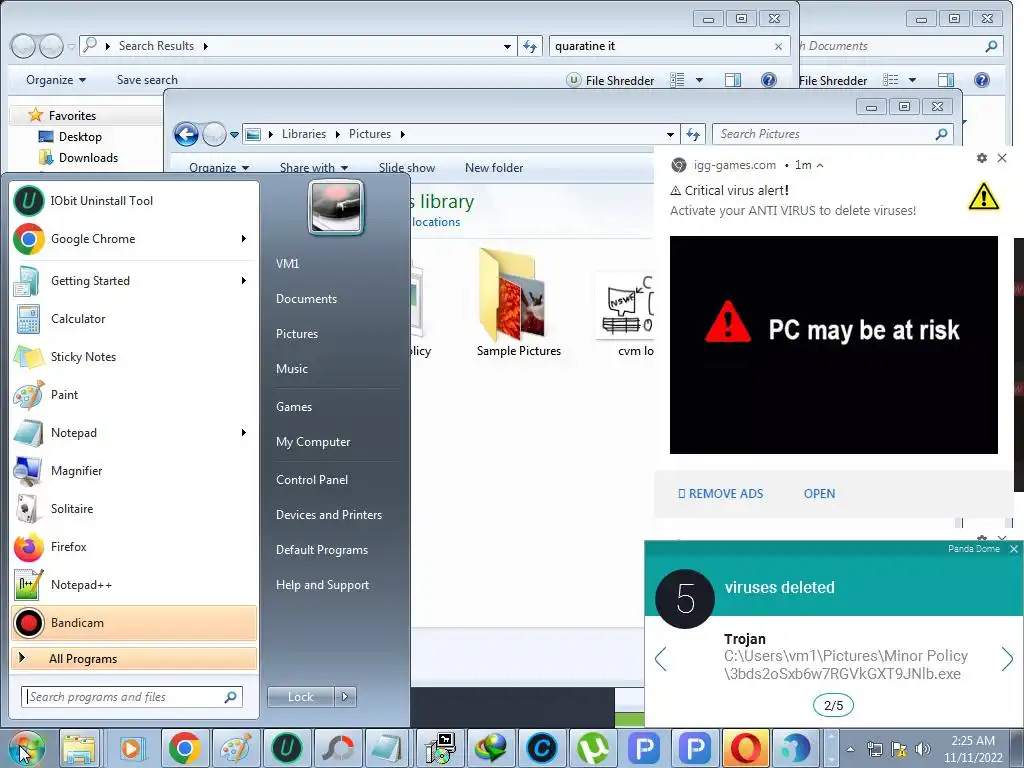Open Organize dropdown in Search Results window
This screenshot has height=768, width=1024.
pos(56,80)
